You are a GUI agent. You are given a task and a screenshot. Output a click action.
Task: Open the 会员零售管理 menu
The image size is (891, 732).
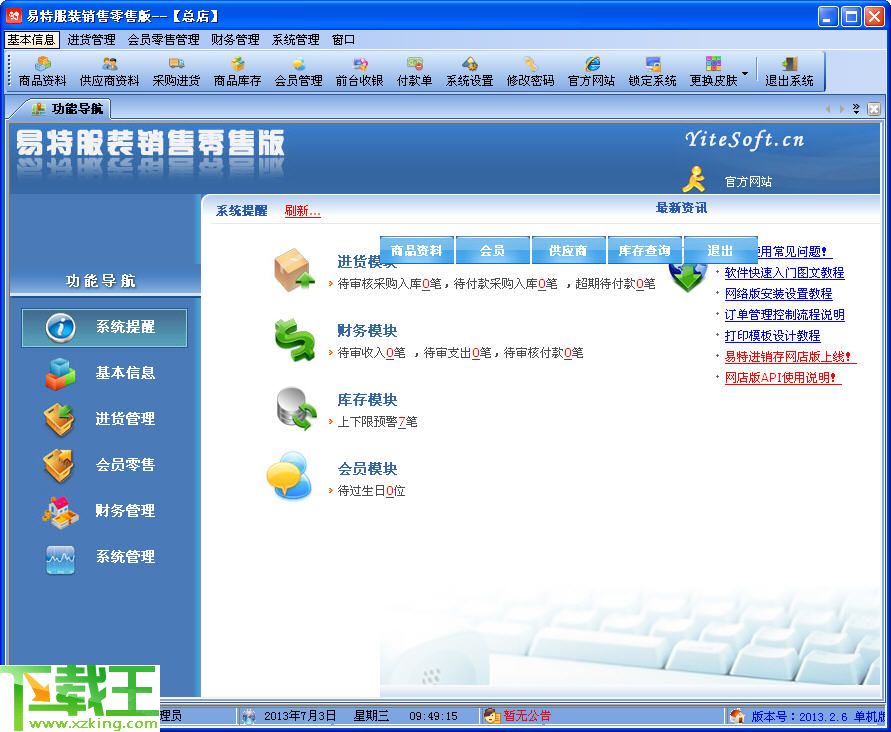163,40
